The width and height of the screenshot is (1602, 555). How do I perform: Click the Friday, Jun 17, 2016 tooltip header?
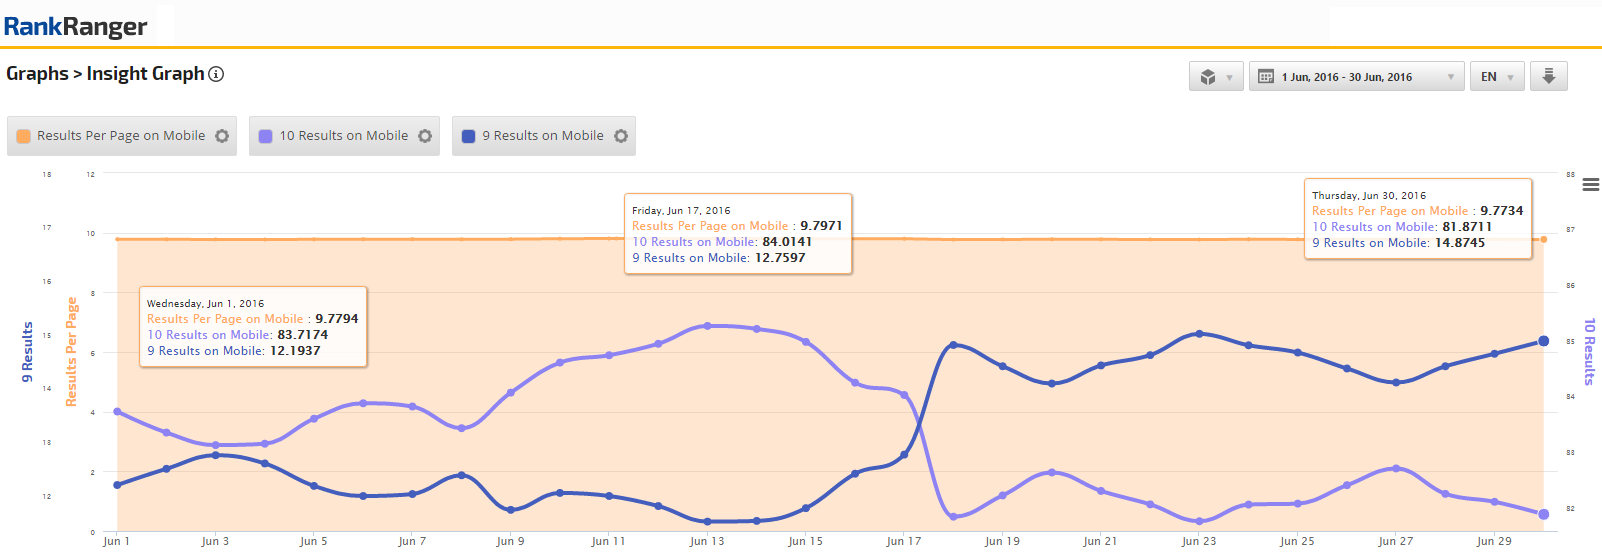(681, 211)
